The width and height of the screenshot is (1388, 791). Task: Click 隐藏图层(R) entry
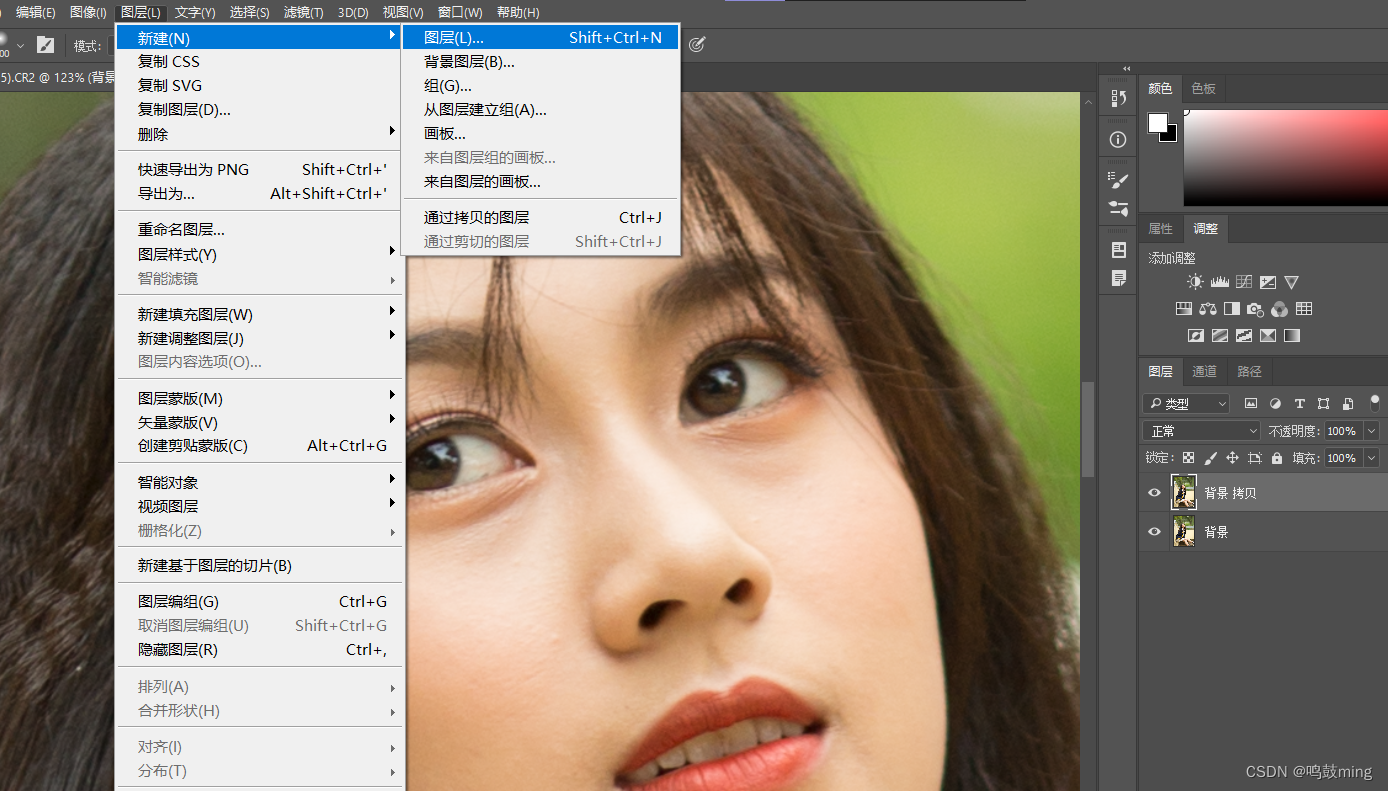pyautogui.click(x=260, y=650)
